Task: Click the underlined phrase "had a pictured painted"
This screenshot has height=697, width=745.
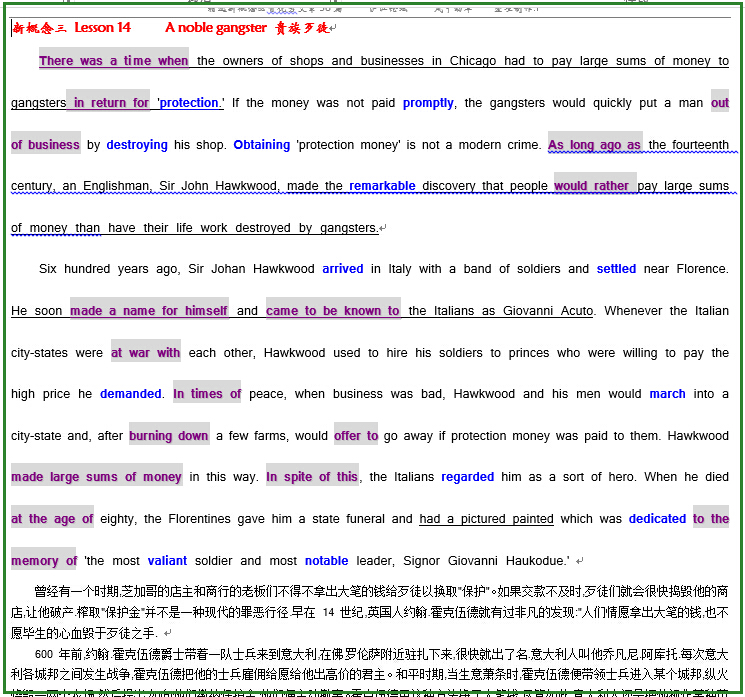Action: point(486,519)
